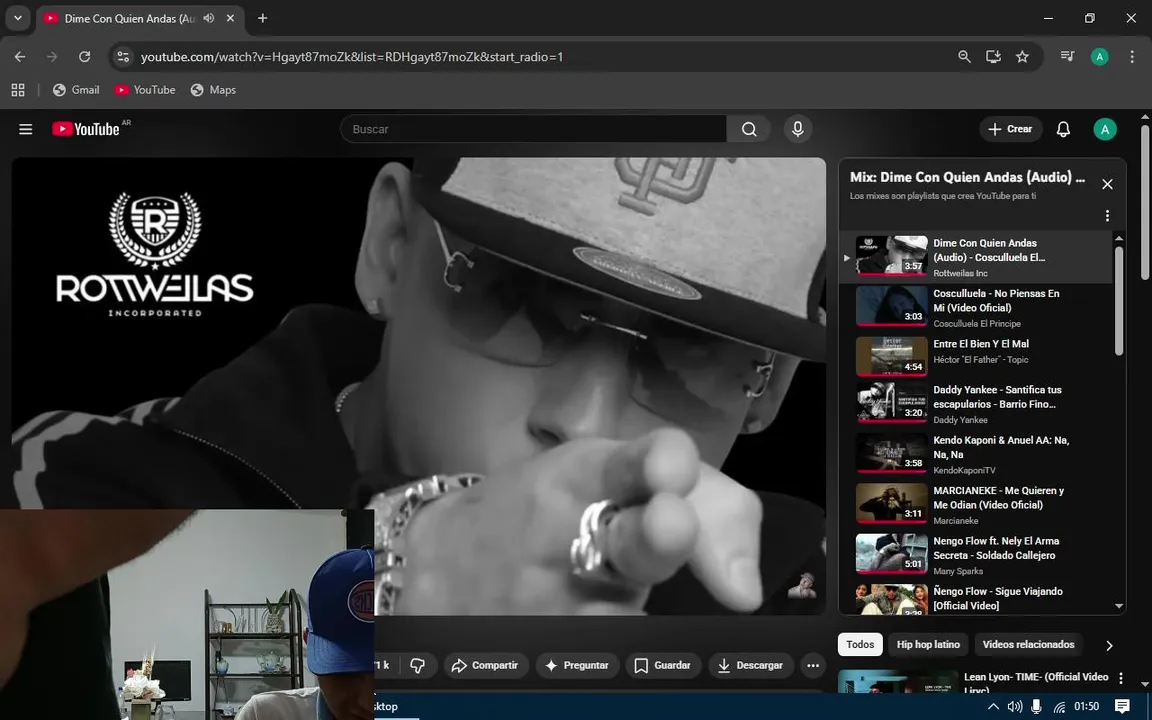The height and width of the screenshot is (720, 1152).
Task: Open the YouTube account avatar menu
Action: tap(1105, 129)
